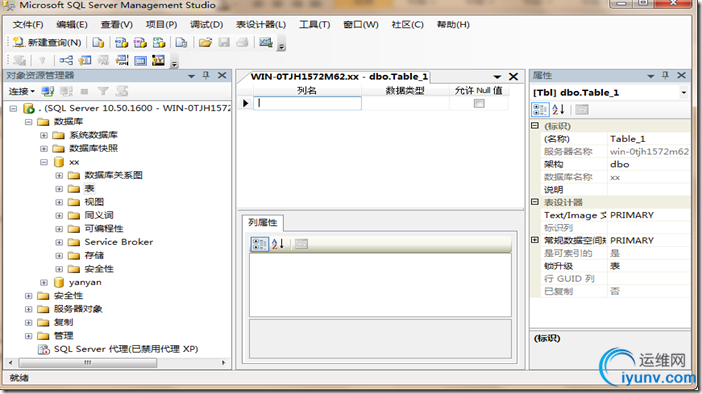Click the Activity Monitor icon

tap(265, 43)
